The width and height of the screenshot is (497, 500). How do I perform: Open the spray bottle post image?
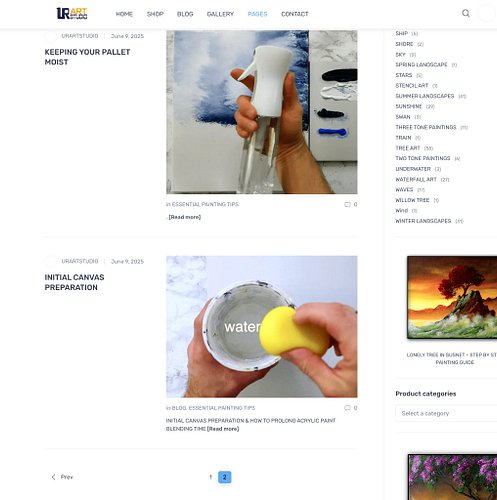[262, 112]
